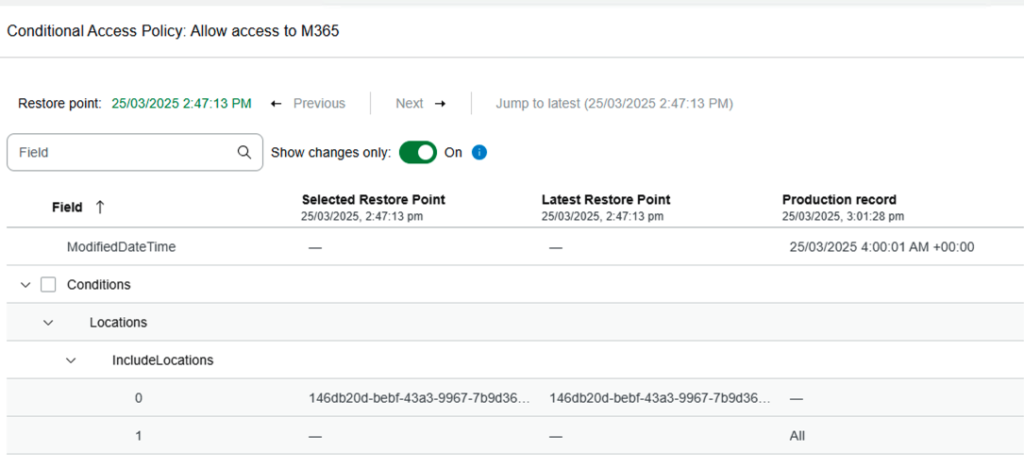Viewport: 1024px width, 468px height.
Task: Click the blue info icon
Action: [x=479, y=153]
